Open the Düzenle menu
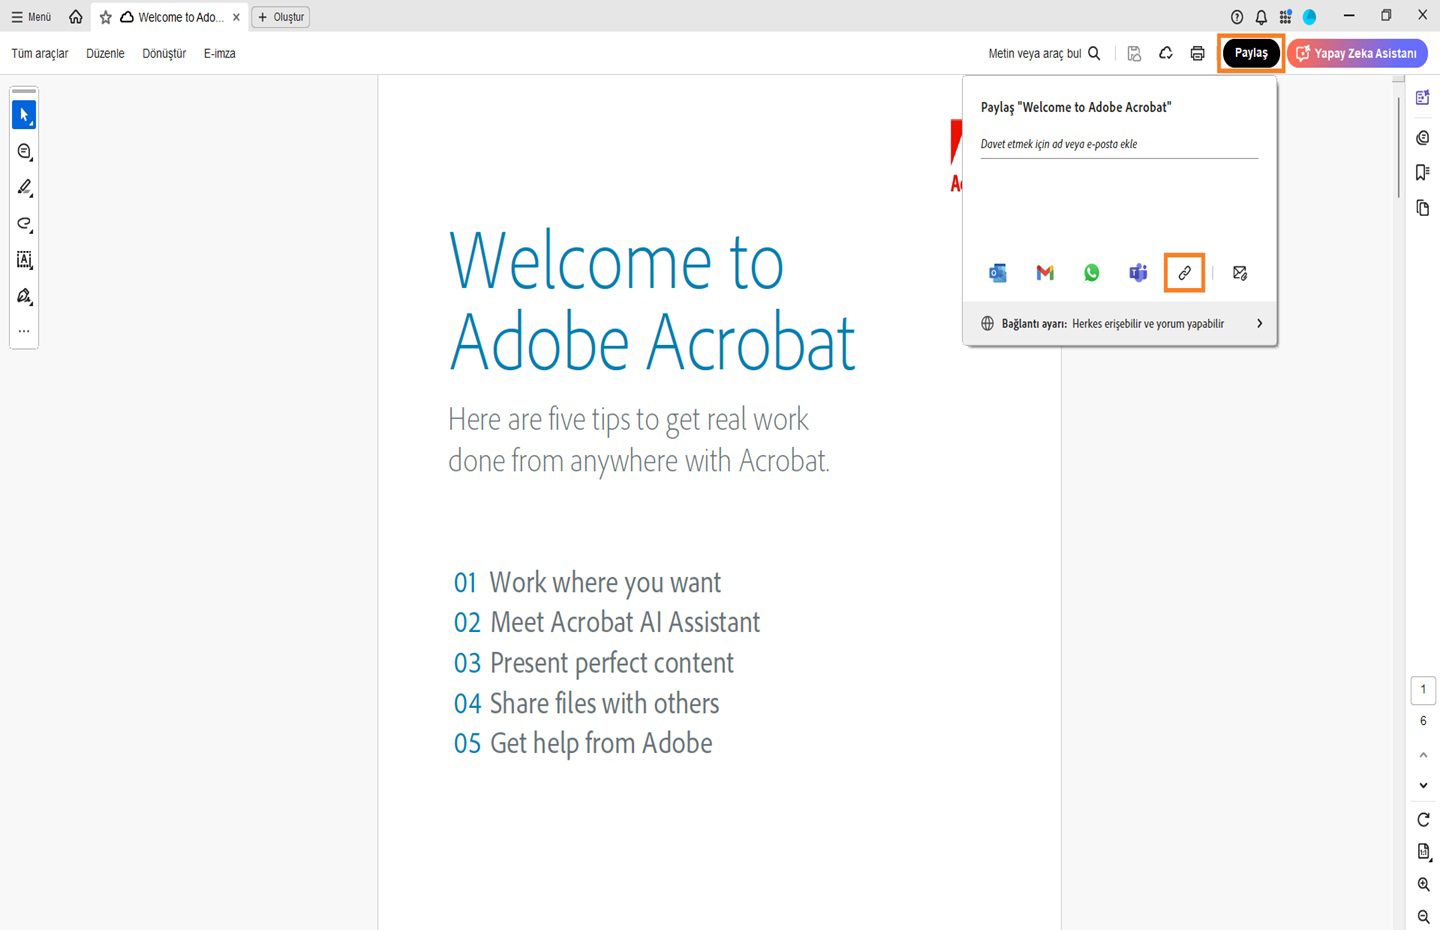Image resolution: width=1440 pixels, height=930 pixels. tap(105, 53)
